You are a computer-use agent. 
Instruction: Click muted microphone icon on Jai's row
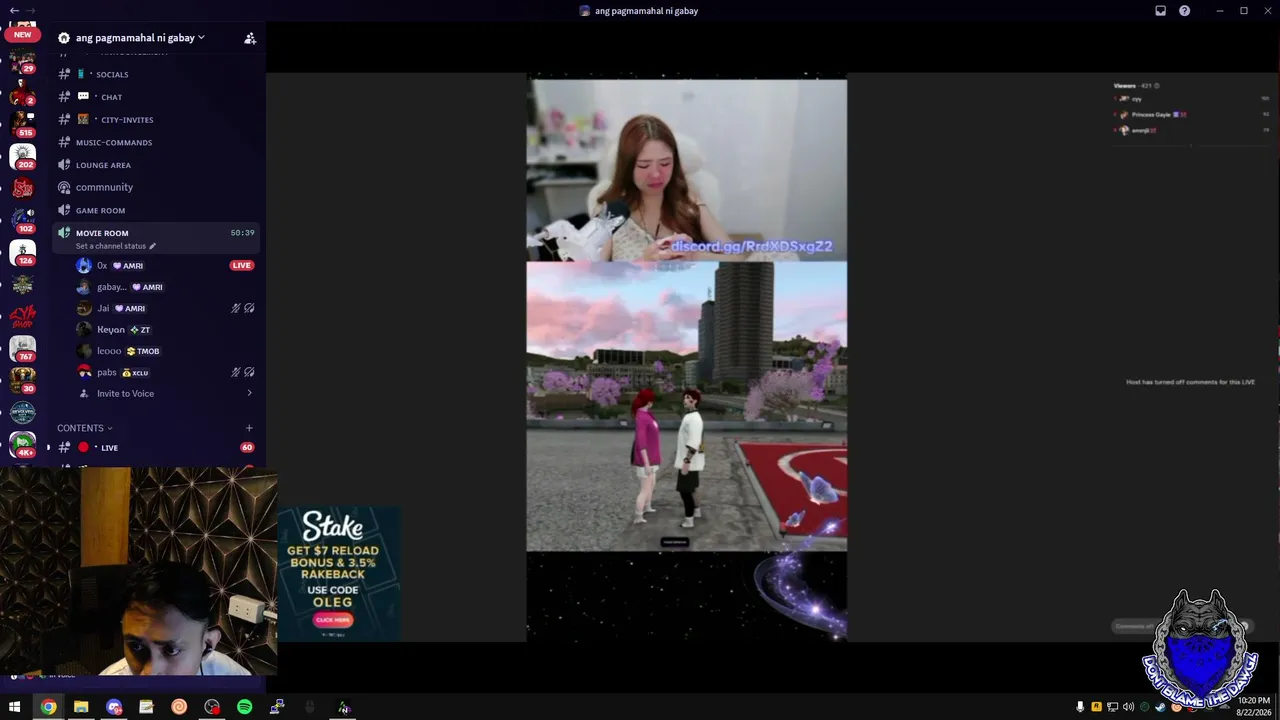click(x=235, y=308)
